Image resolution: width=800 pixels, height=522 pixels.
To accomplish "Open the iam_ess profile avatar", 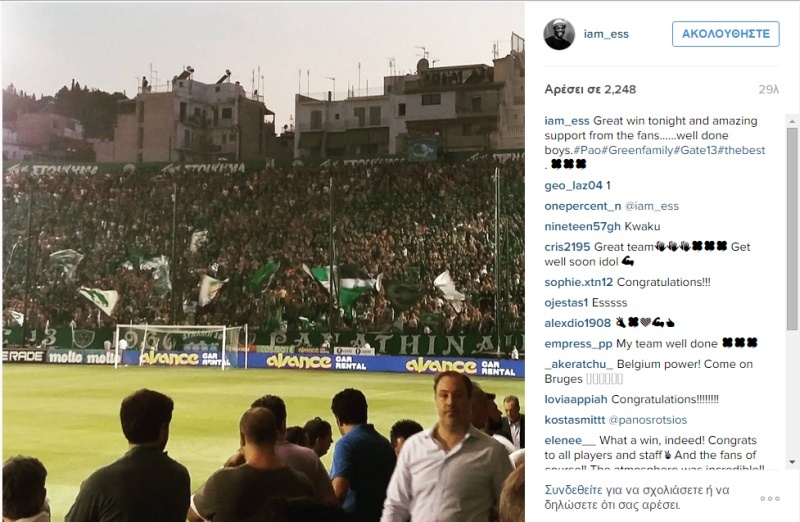I will pos(559,34).
